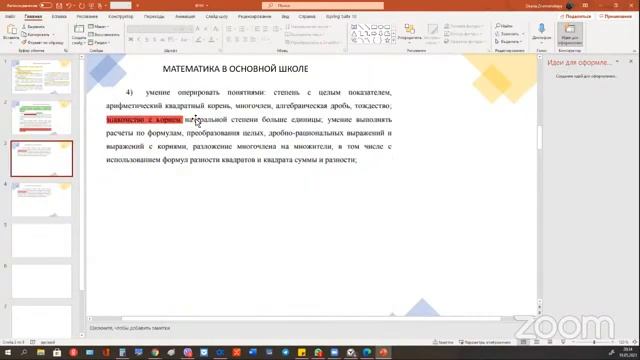Select slide 1 thumbnail
Viewport: 640px width, 360px height.
(x=41, y=77)
